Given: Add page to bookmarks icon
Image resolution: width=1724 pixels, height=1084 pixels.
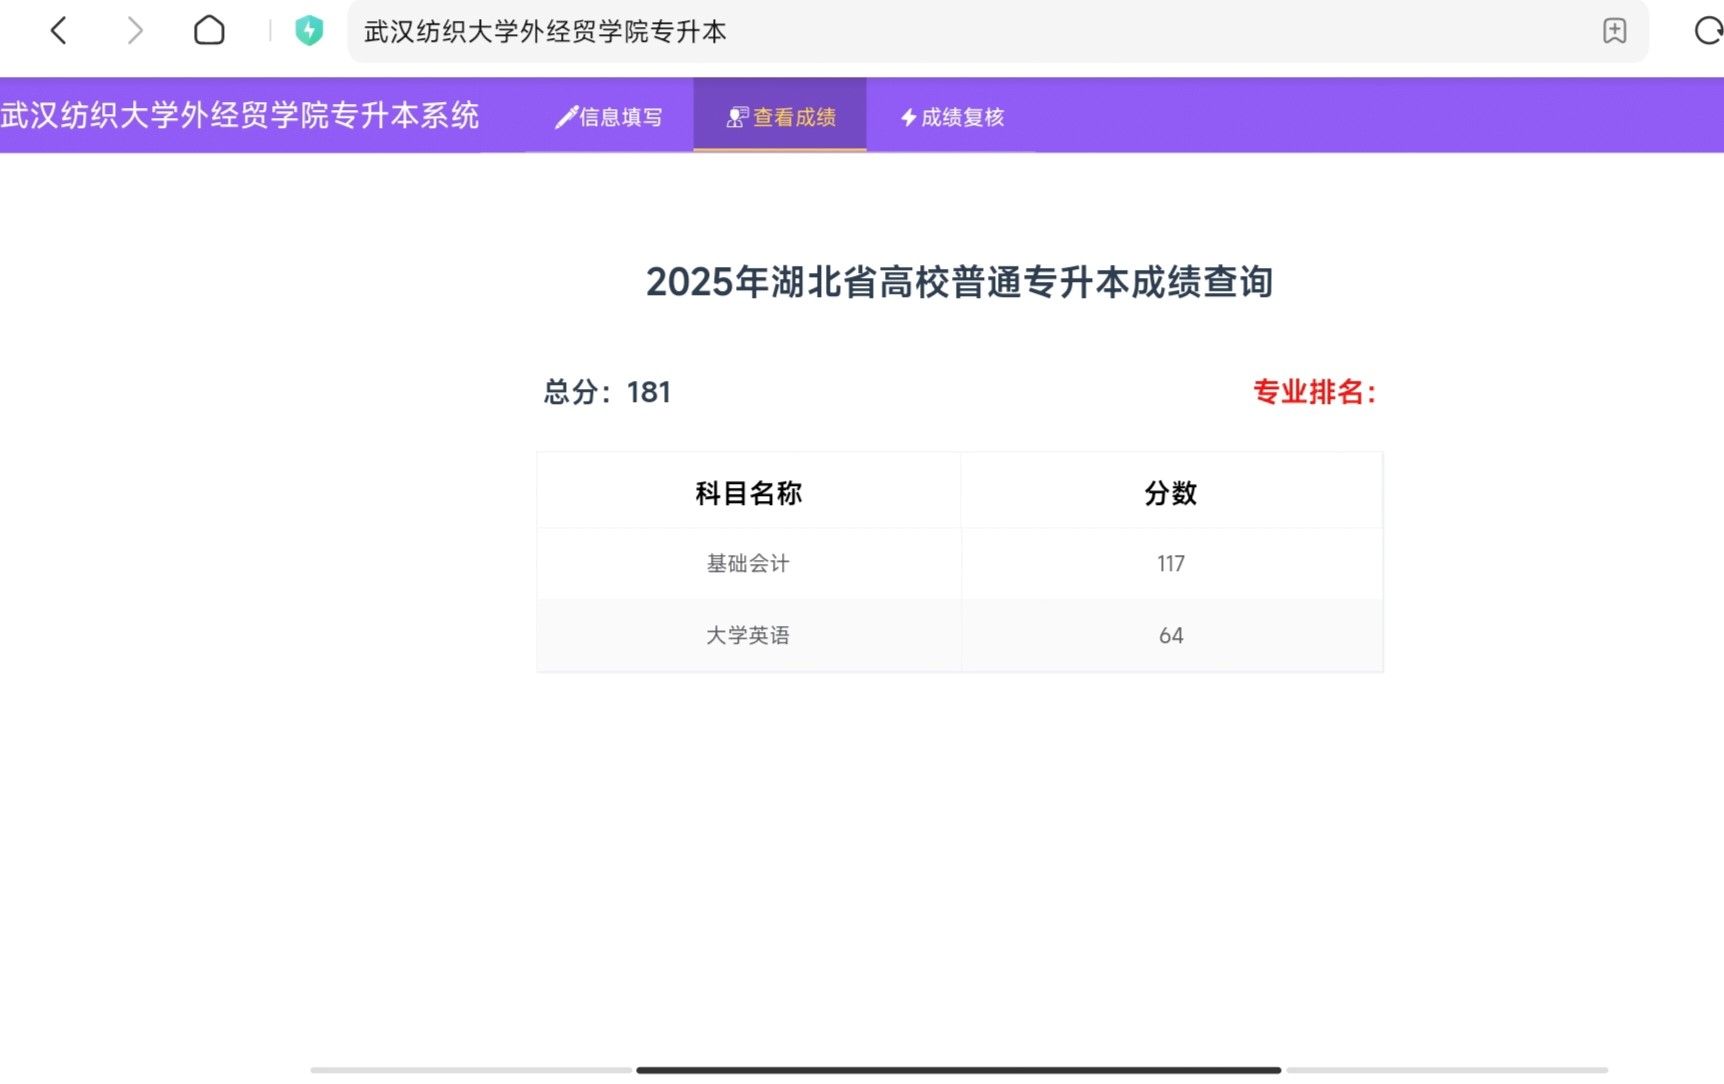Looking at the screenshot, I should pyautogui.click(x=1614, y=31).
